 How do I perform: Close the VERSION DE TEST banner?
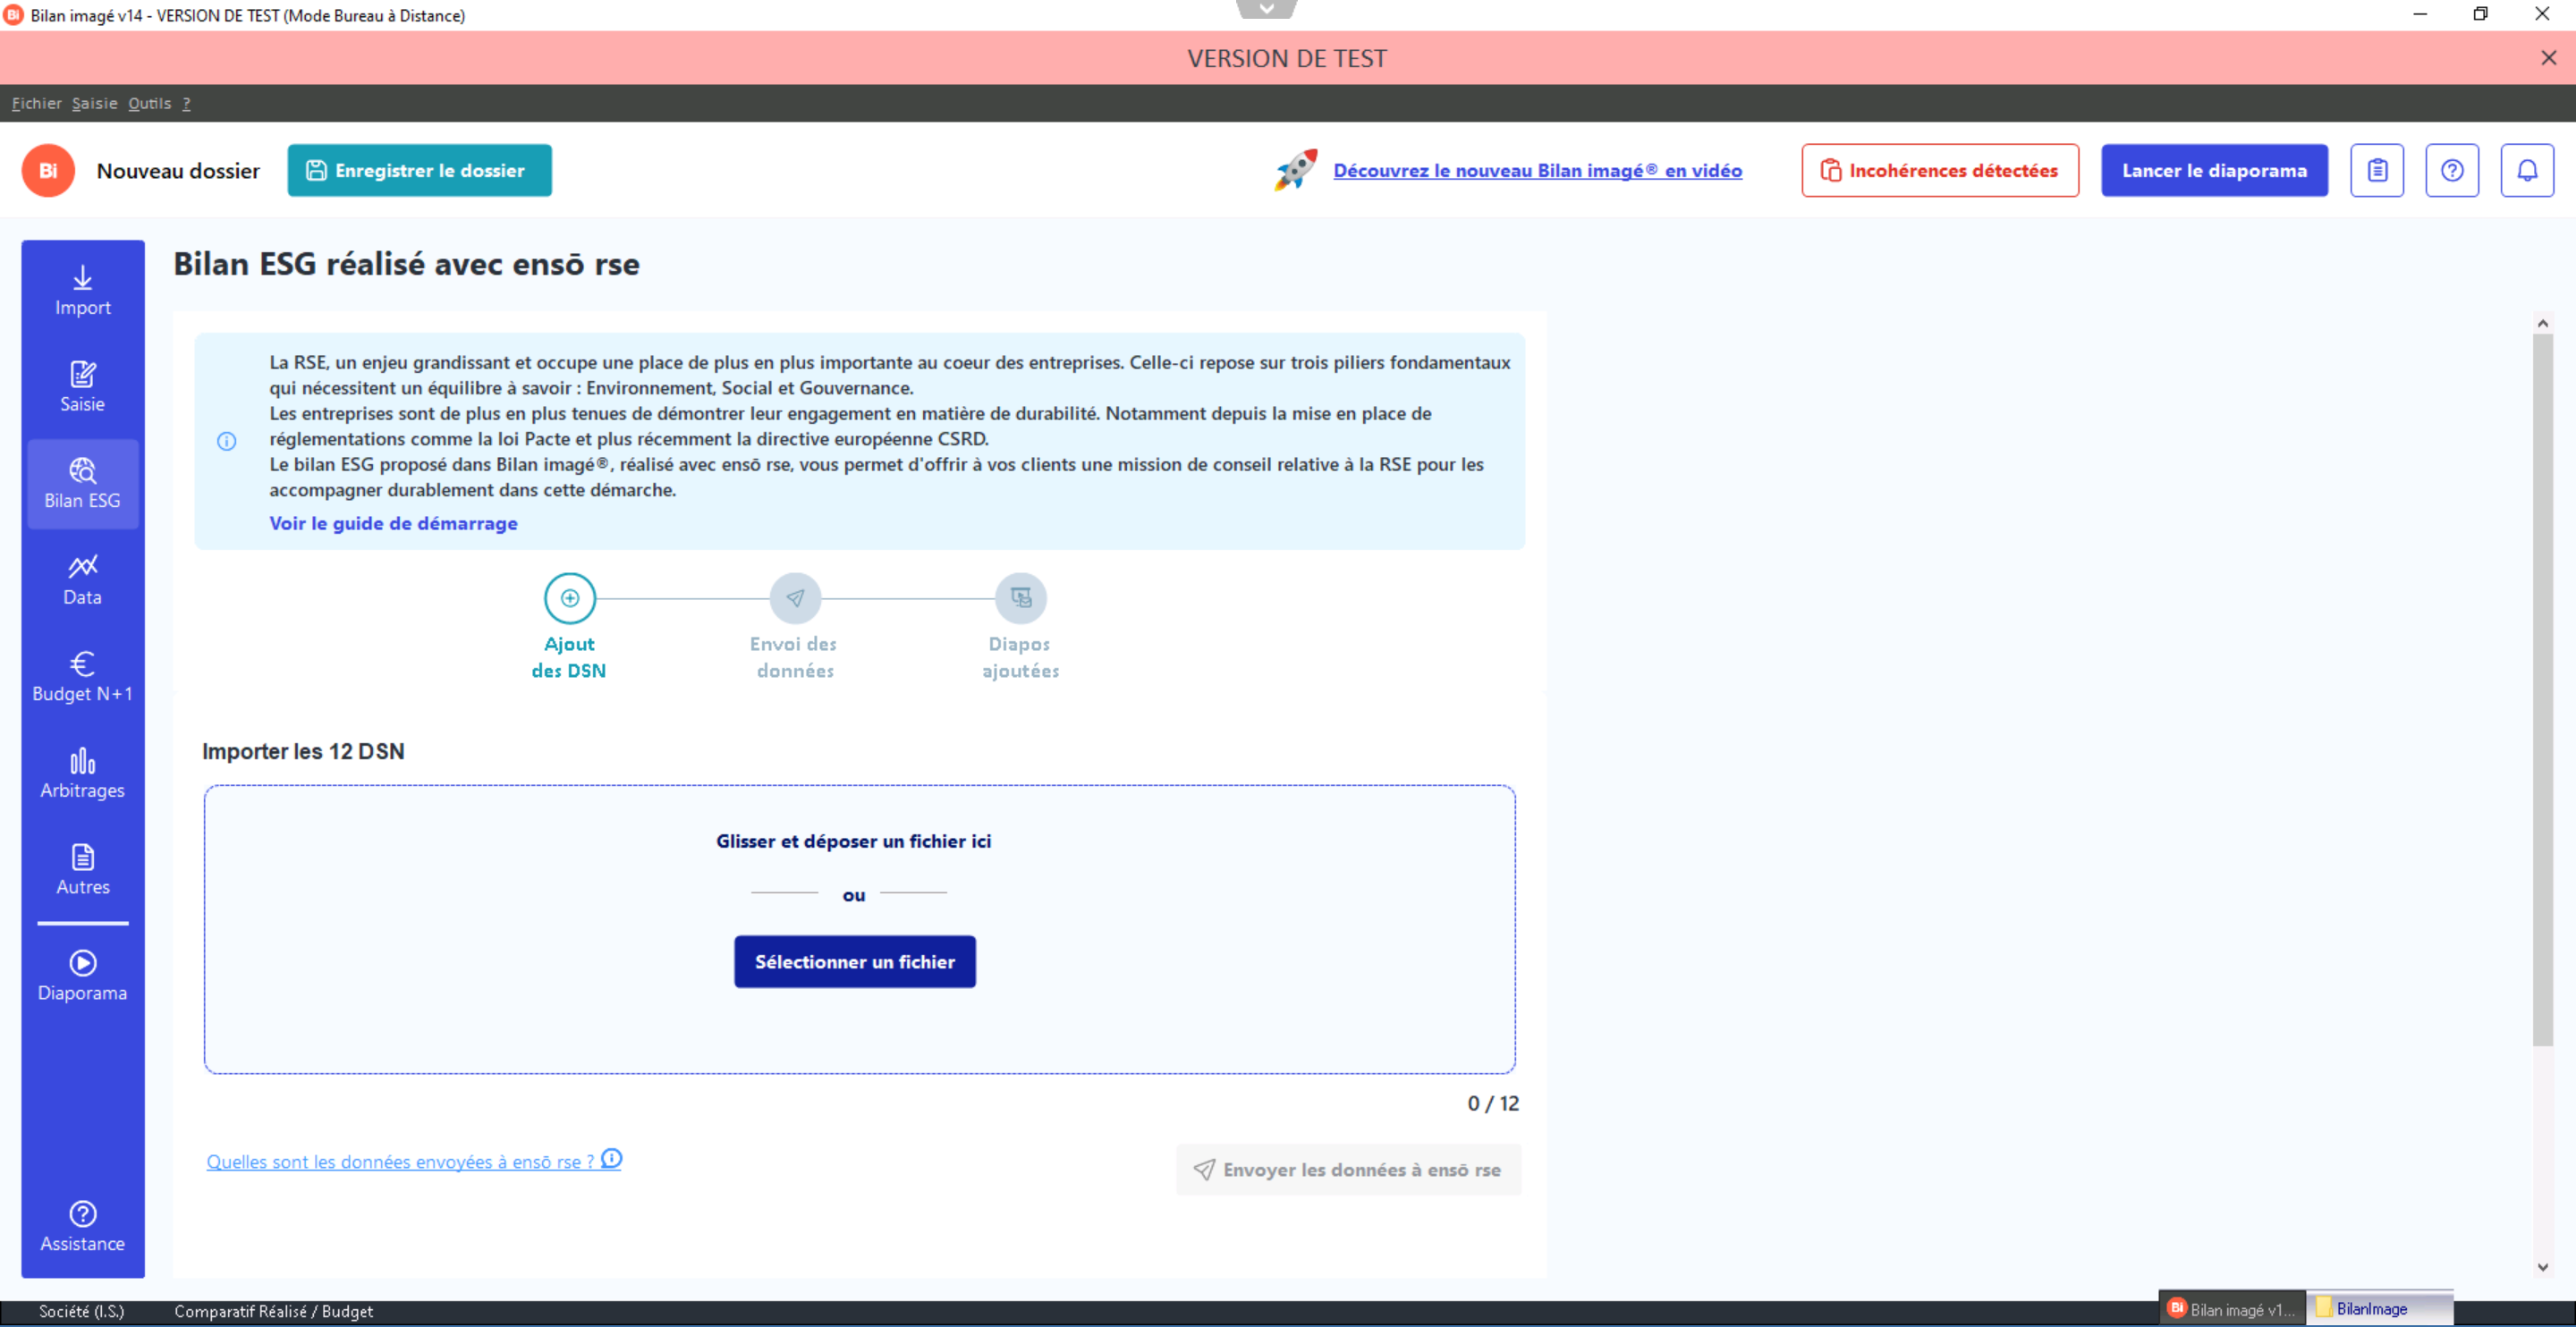[2549, 58]
